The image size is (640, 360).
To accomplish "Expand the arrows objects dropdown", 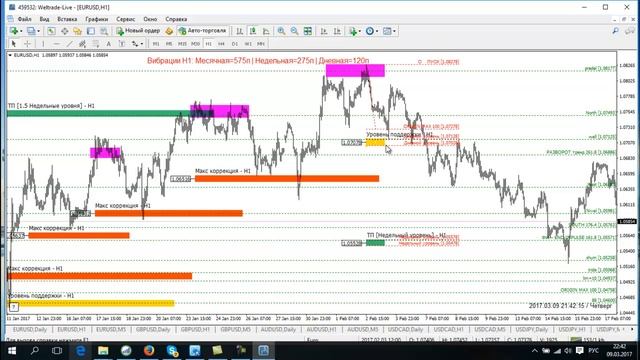I will 142,44.
